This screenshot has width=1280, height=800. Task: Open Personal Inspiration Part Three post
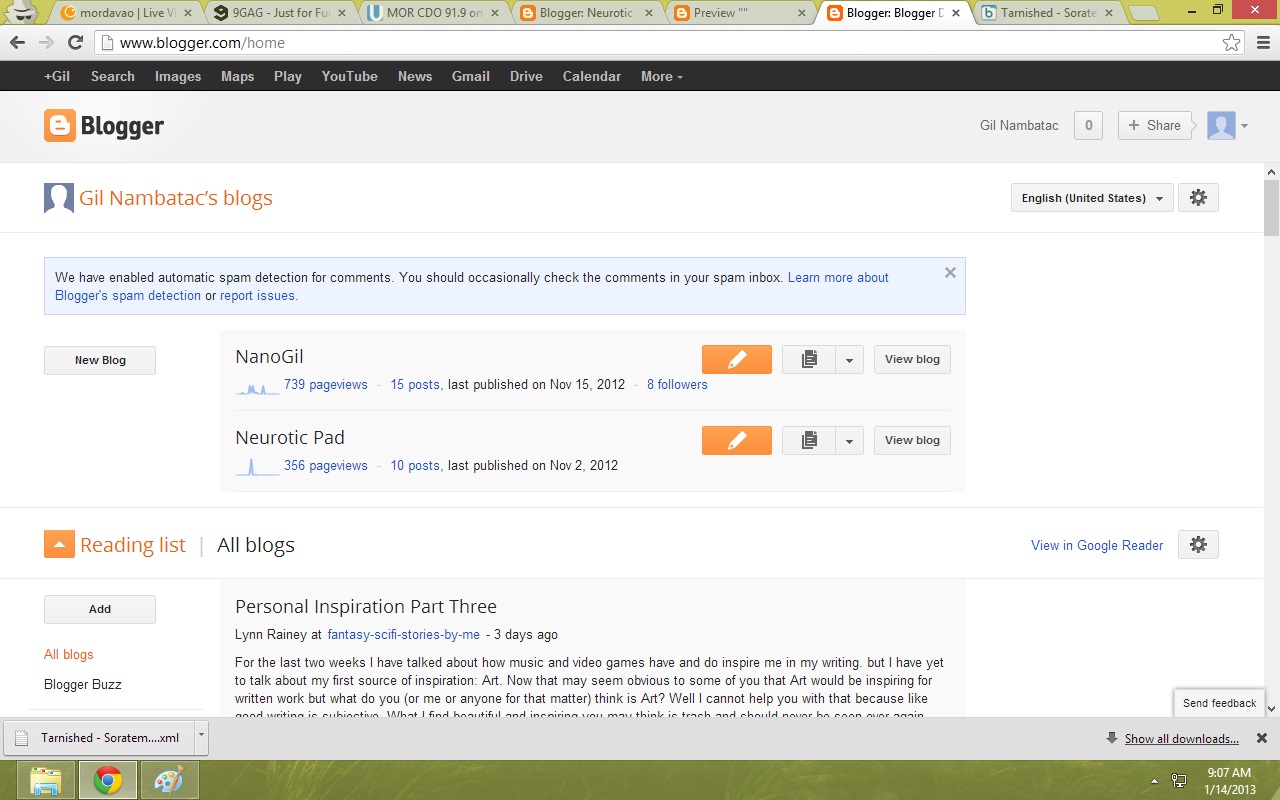point(366,607)
